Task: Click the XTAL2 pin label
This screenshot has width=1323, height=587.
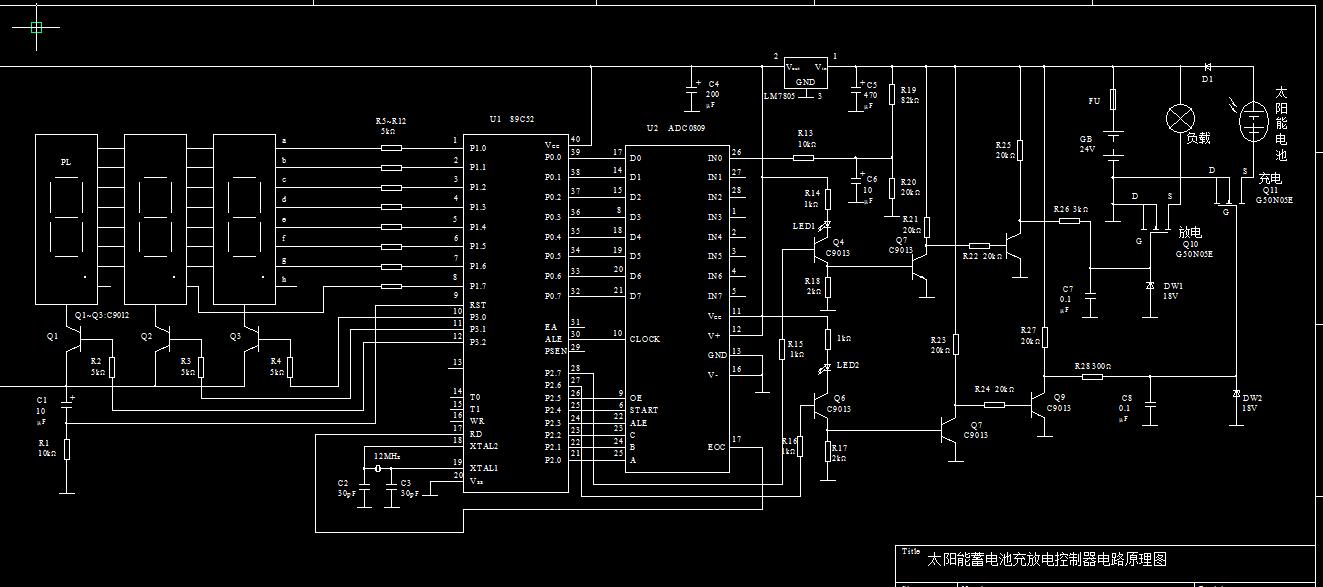Action: pyautogui.click(x=483, y=445)
